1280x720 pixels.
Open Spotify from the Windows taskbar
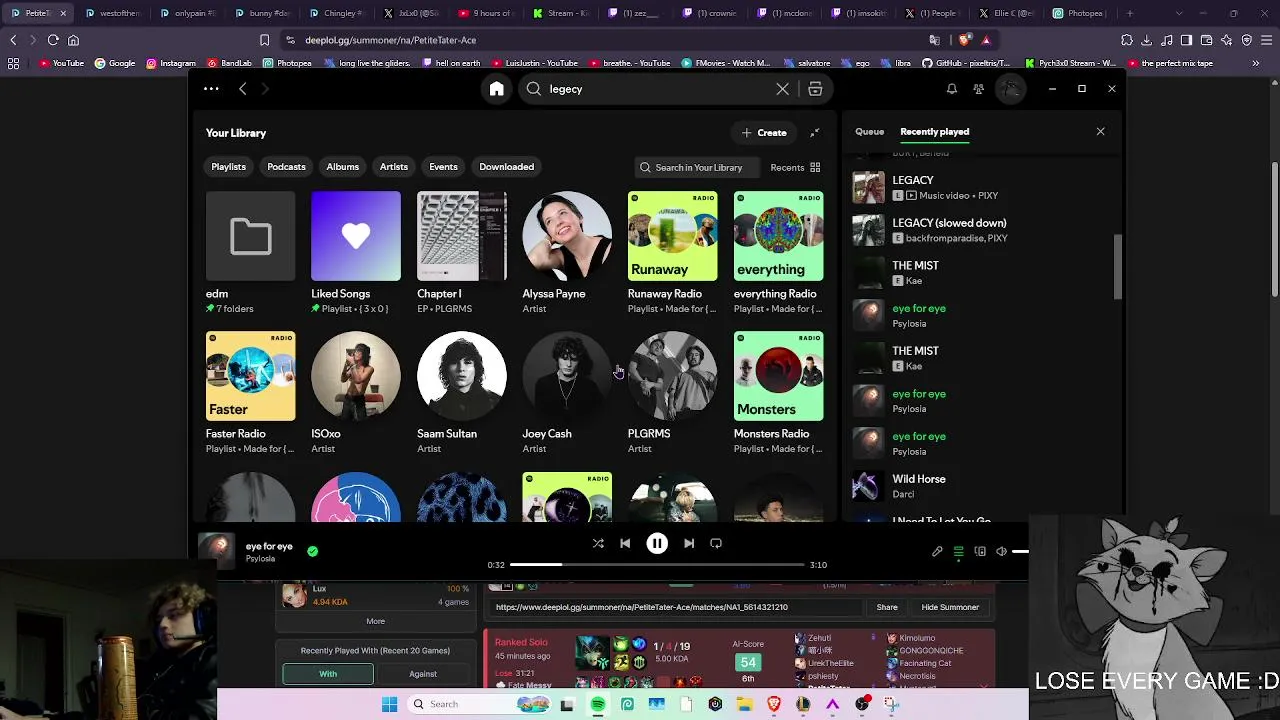click(x=597, y=704)
